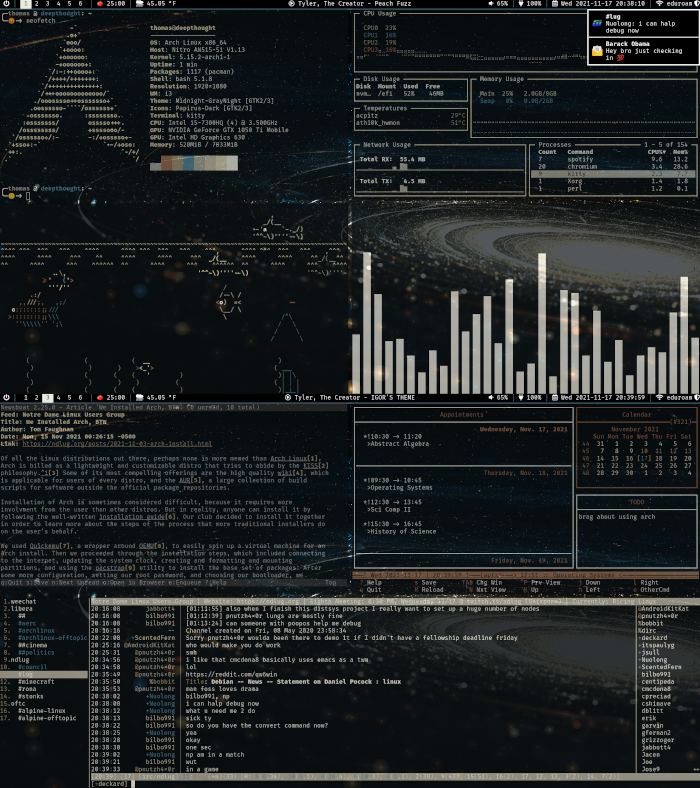Viewport: 700px width, 788px height.
Task: Click calendar icon beside 20:39:59 clock
Action: [x=555, y=398]
